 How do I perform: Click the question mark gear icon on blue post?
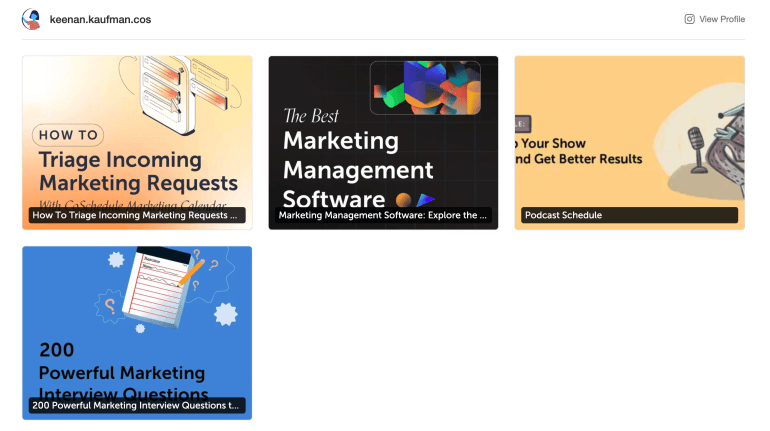click(110, 306)
